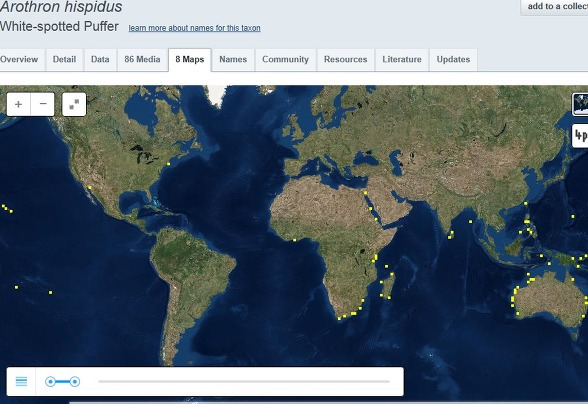Click the right handle of time slider
Viewport: 588px width, 404px height.
(x=75, y=382)
